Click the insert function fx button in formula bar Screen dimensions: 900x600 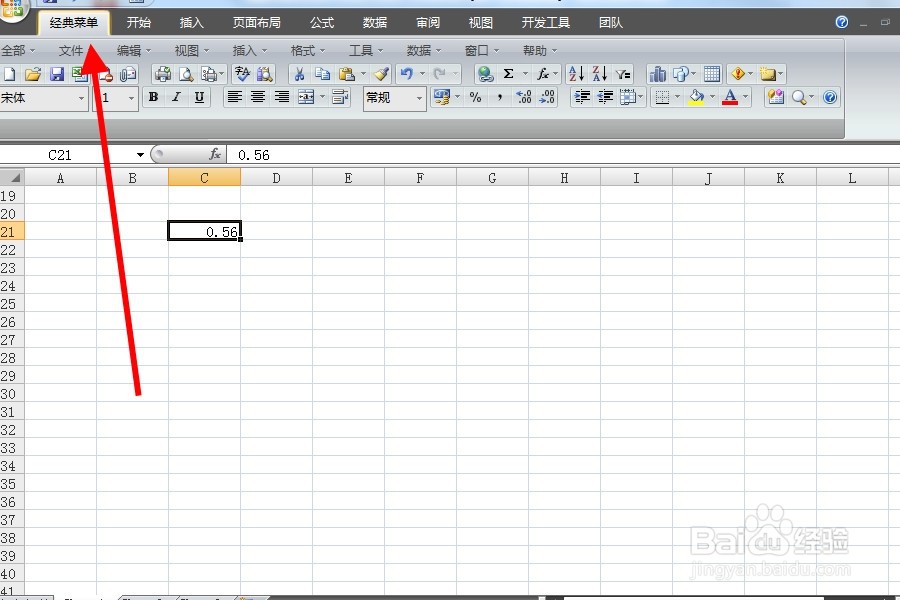215,154
